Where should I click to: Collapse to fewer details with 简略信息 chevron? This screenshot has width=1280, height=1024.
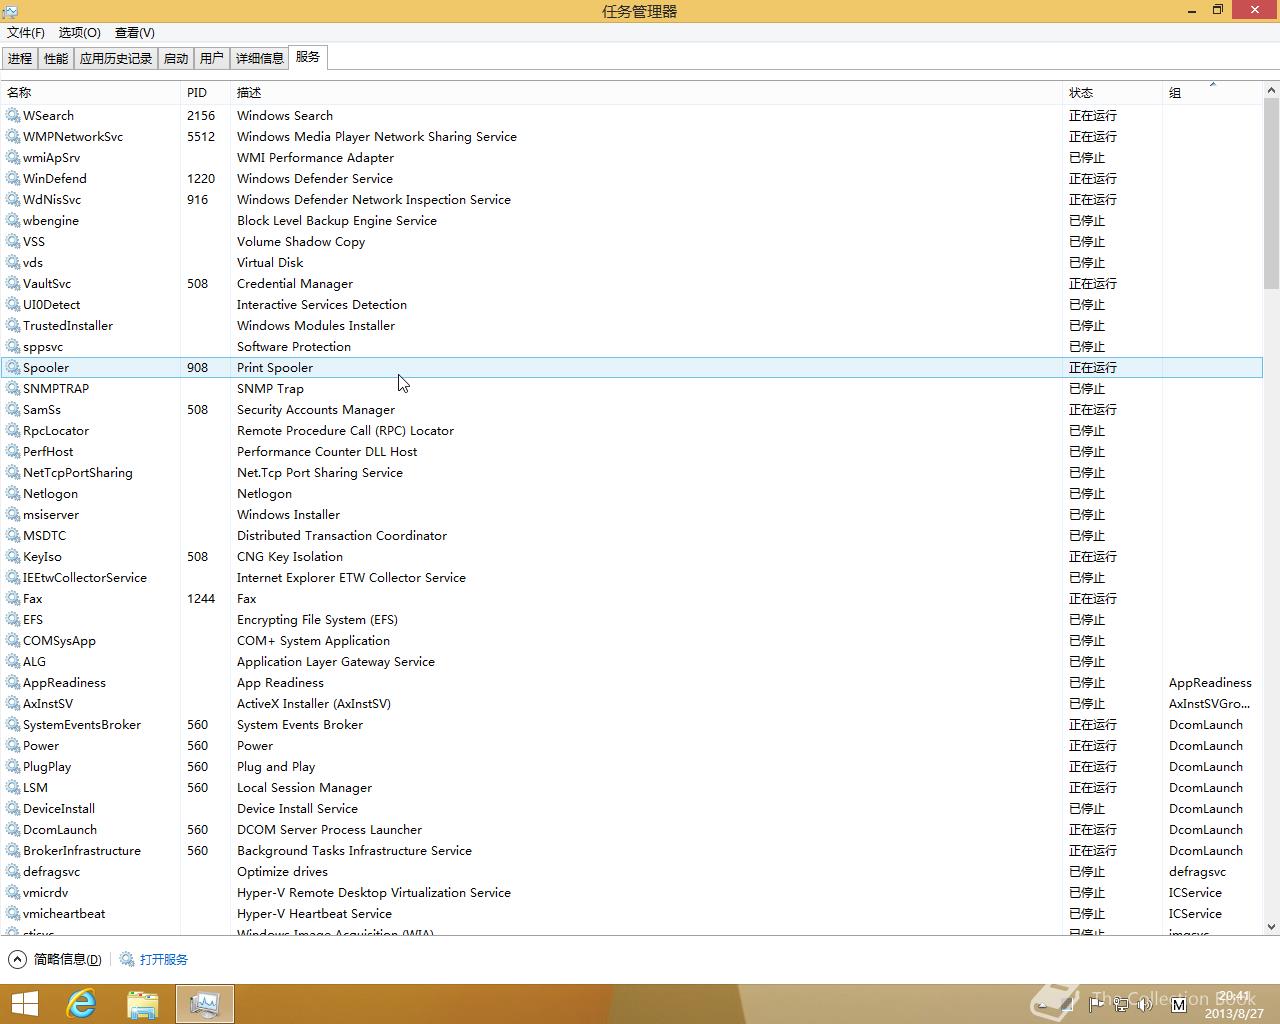tap(17, 959)
